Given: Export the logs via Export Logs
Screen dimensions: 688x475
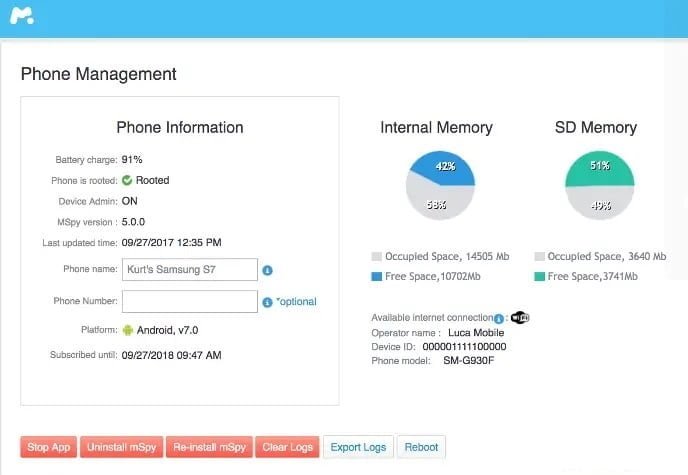Looking at the screenshot, I should [358, 447].
